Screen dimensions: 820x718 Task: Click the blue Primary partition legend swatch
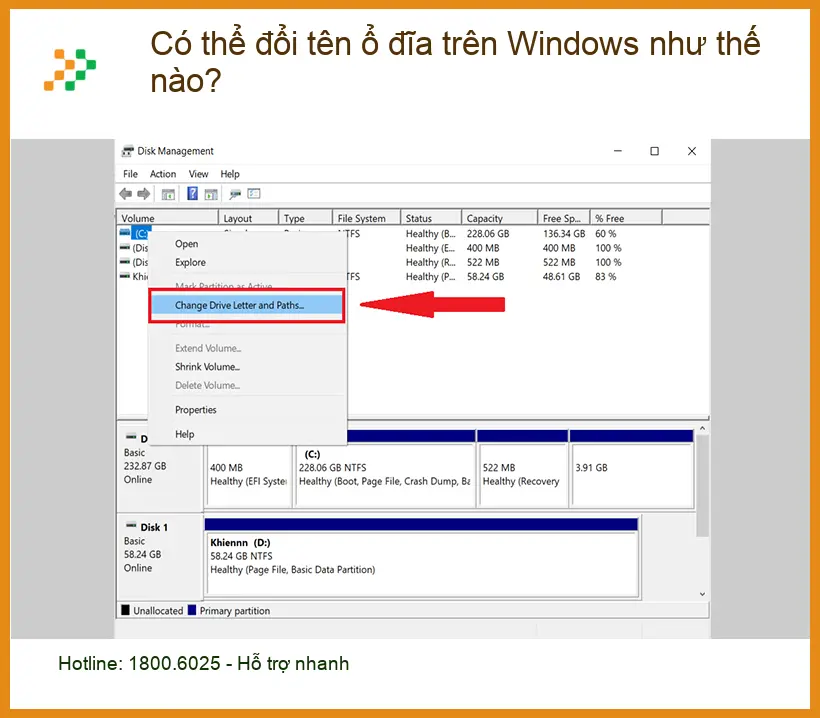coord(192,610)
